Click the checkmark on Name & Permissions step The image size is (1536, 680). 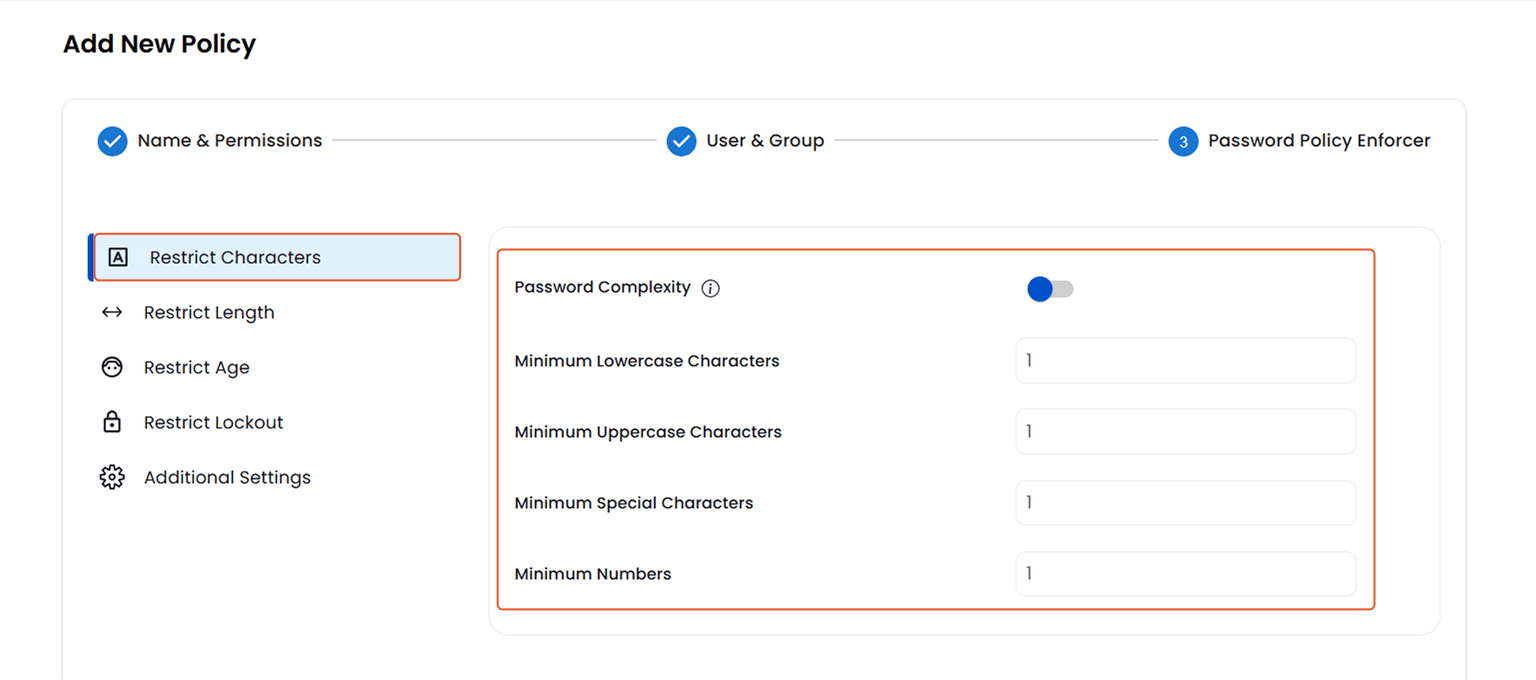(112, 141)
